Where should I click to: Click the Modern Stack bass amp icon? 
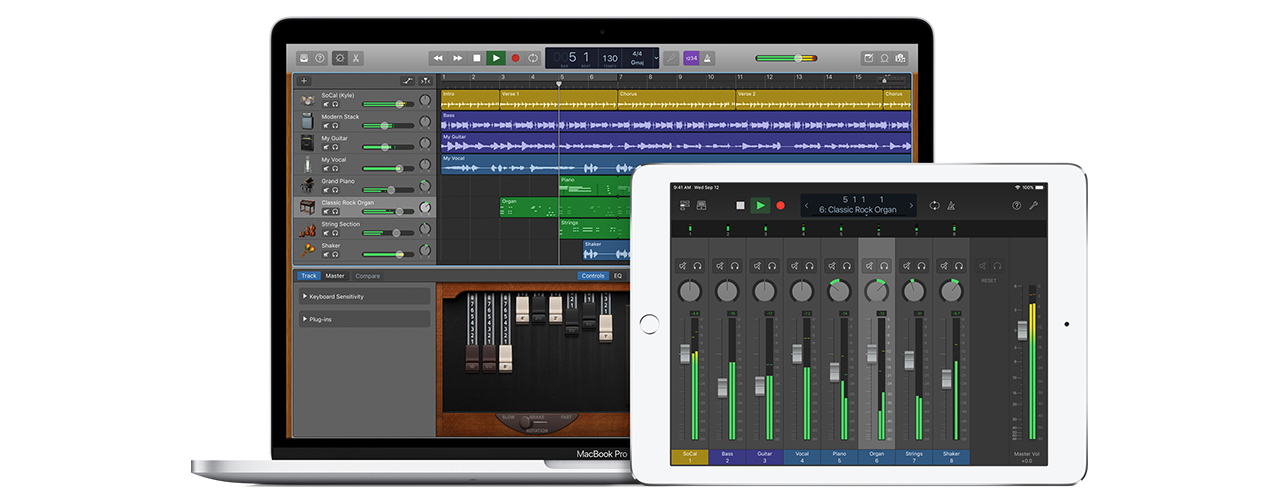pyautogui.click(x=308, y=121)
